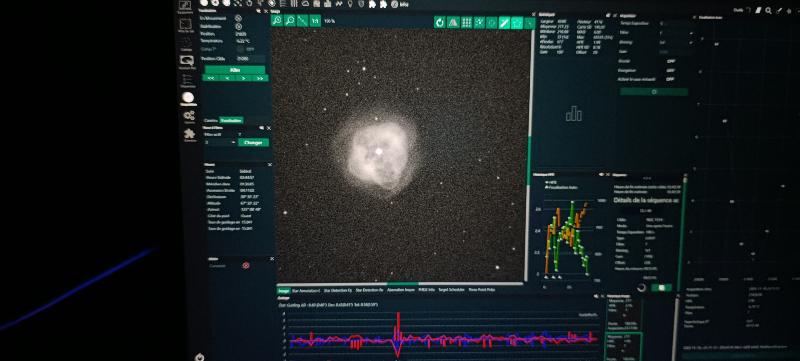Click the red connection icon in Monture panel
The image size is (800, 361).
(246, 266)
